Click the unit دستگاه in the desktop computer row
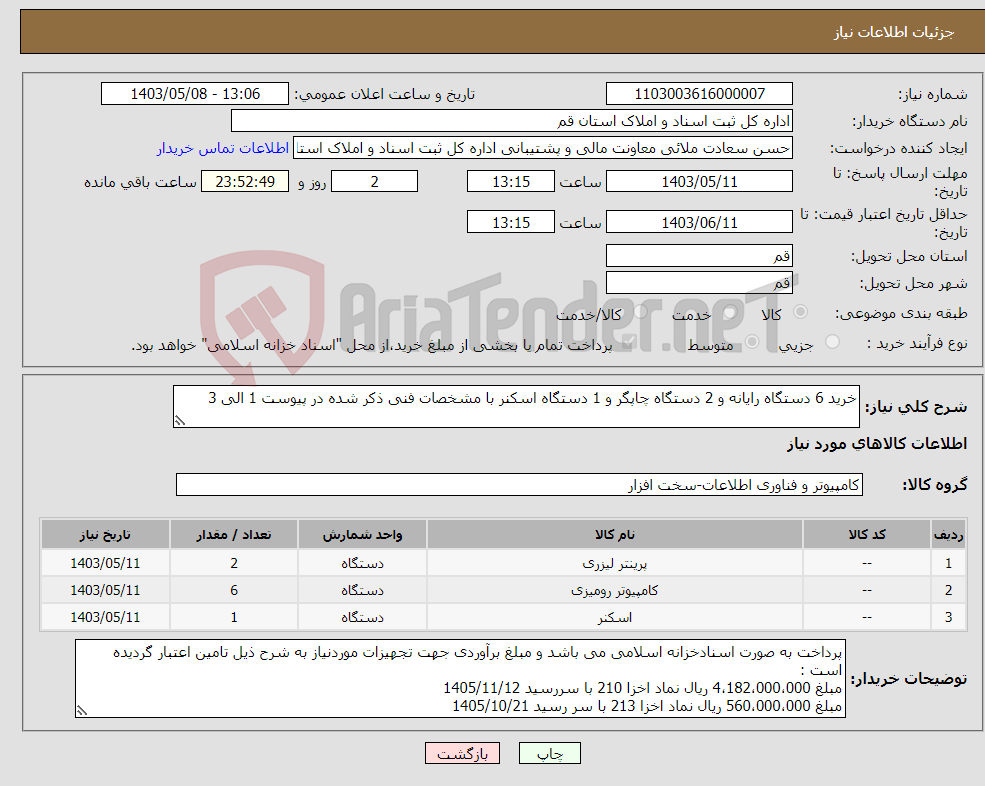The width and height of the screenshot is (985, 786). tap(362, 591)
